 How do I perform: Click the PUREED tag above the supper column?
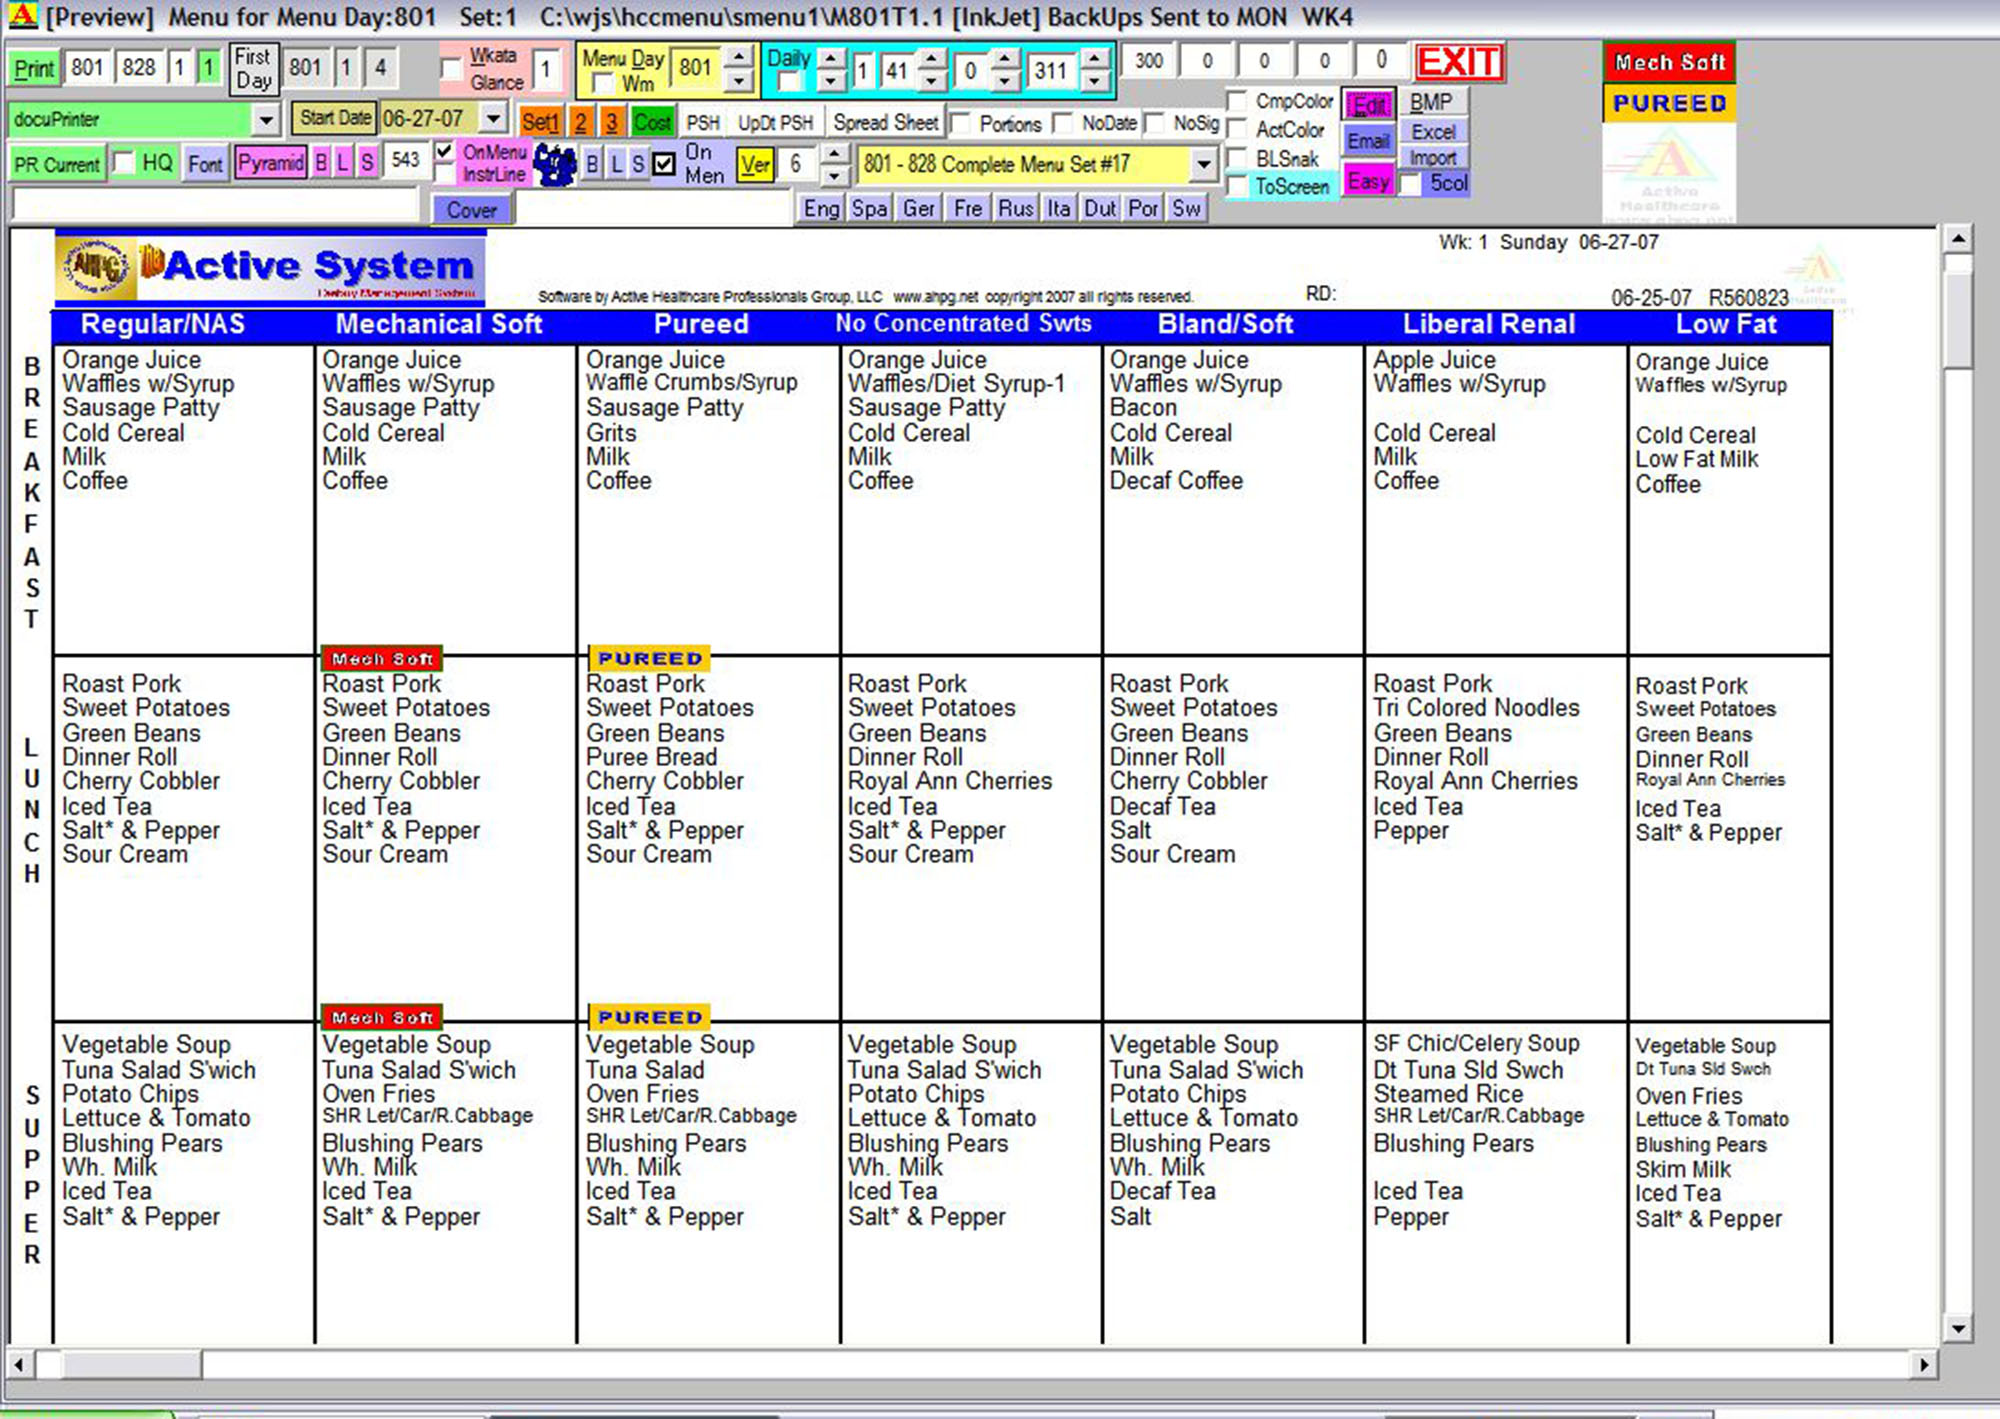[x=649, y=1017]
